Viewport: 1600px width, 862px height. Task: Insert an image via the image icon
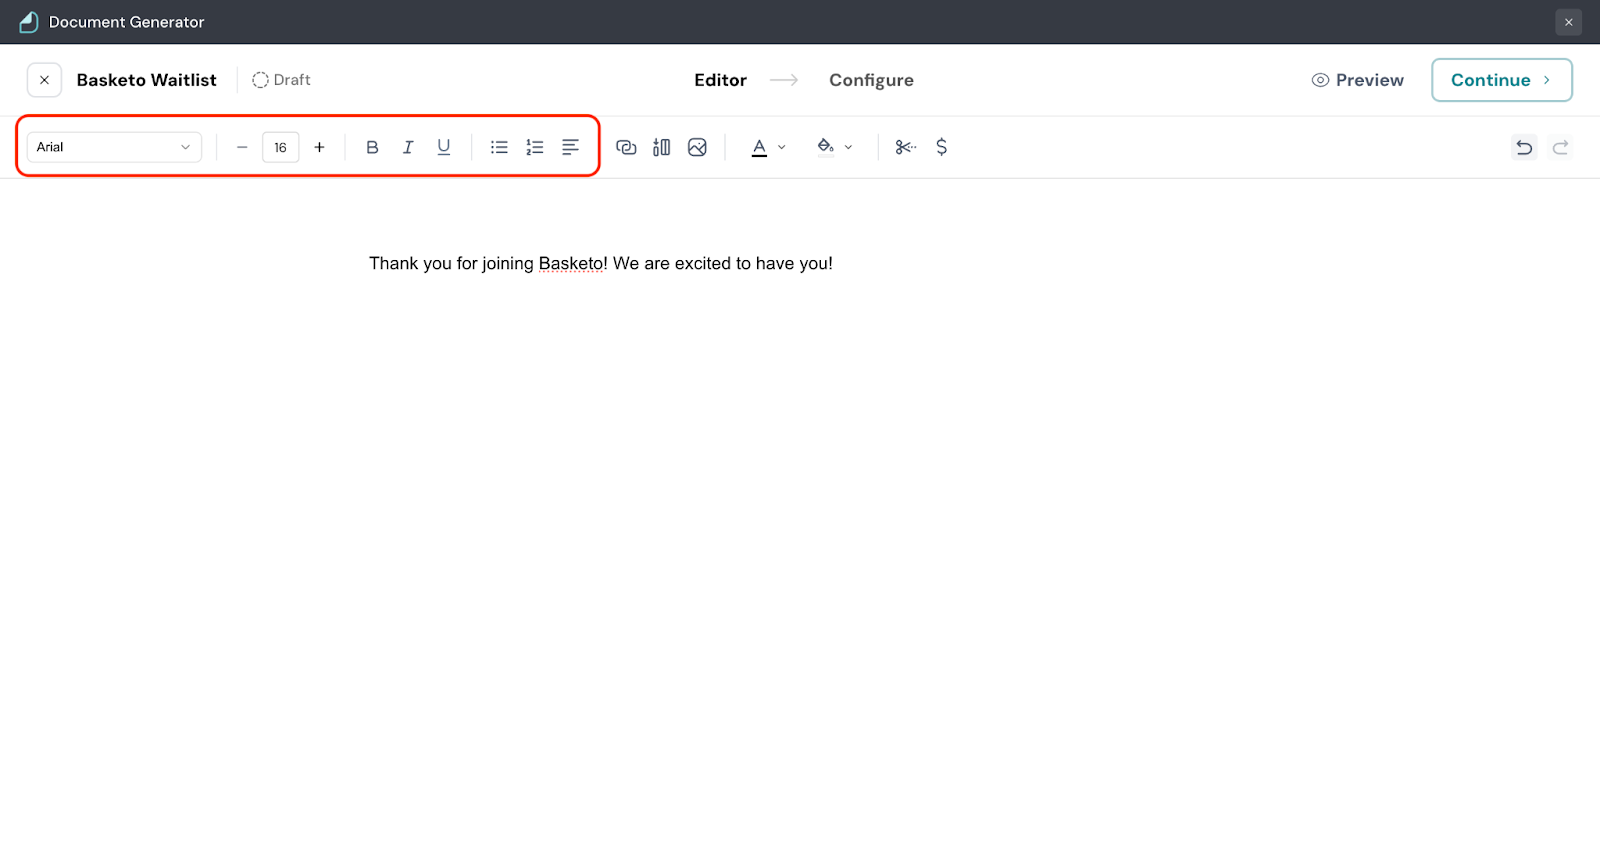(x=697, y=147)
